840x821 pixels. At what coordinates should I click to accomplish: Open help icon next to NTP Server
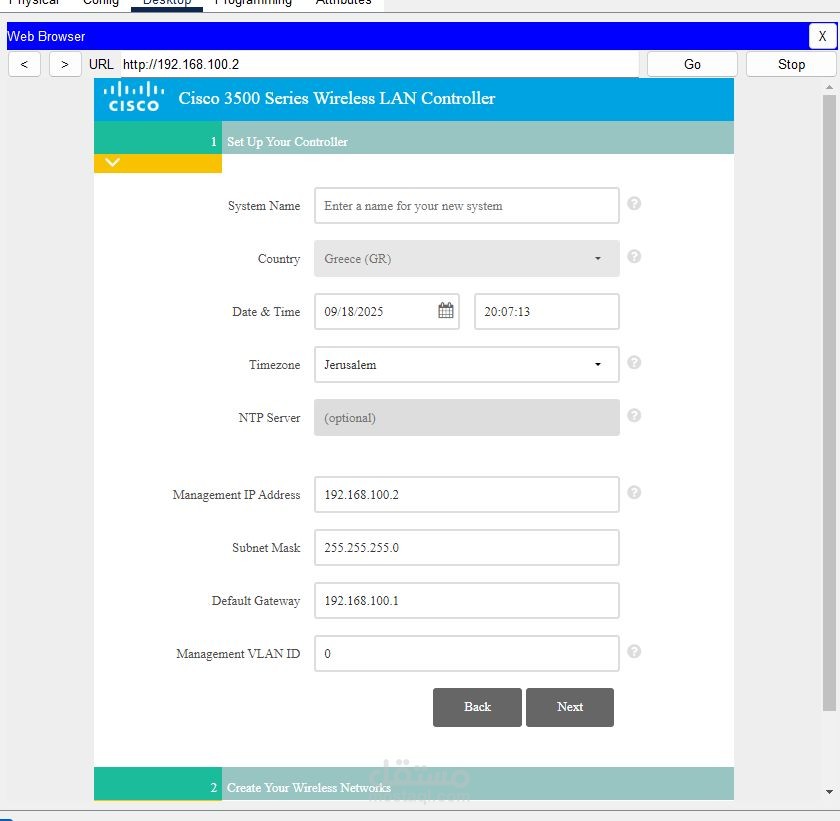[x=634, y=416]
